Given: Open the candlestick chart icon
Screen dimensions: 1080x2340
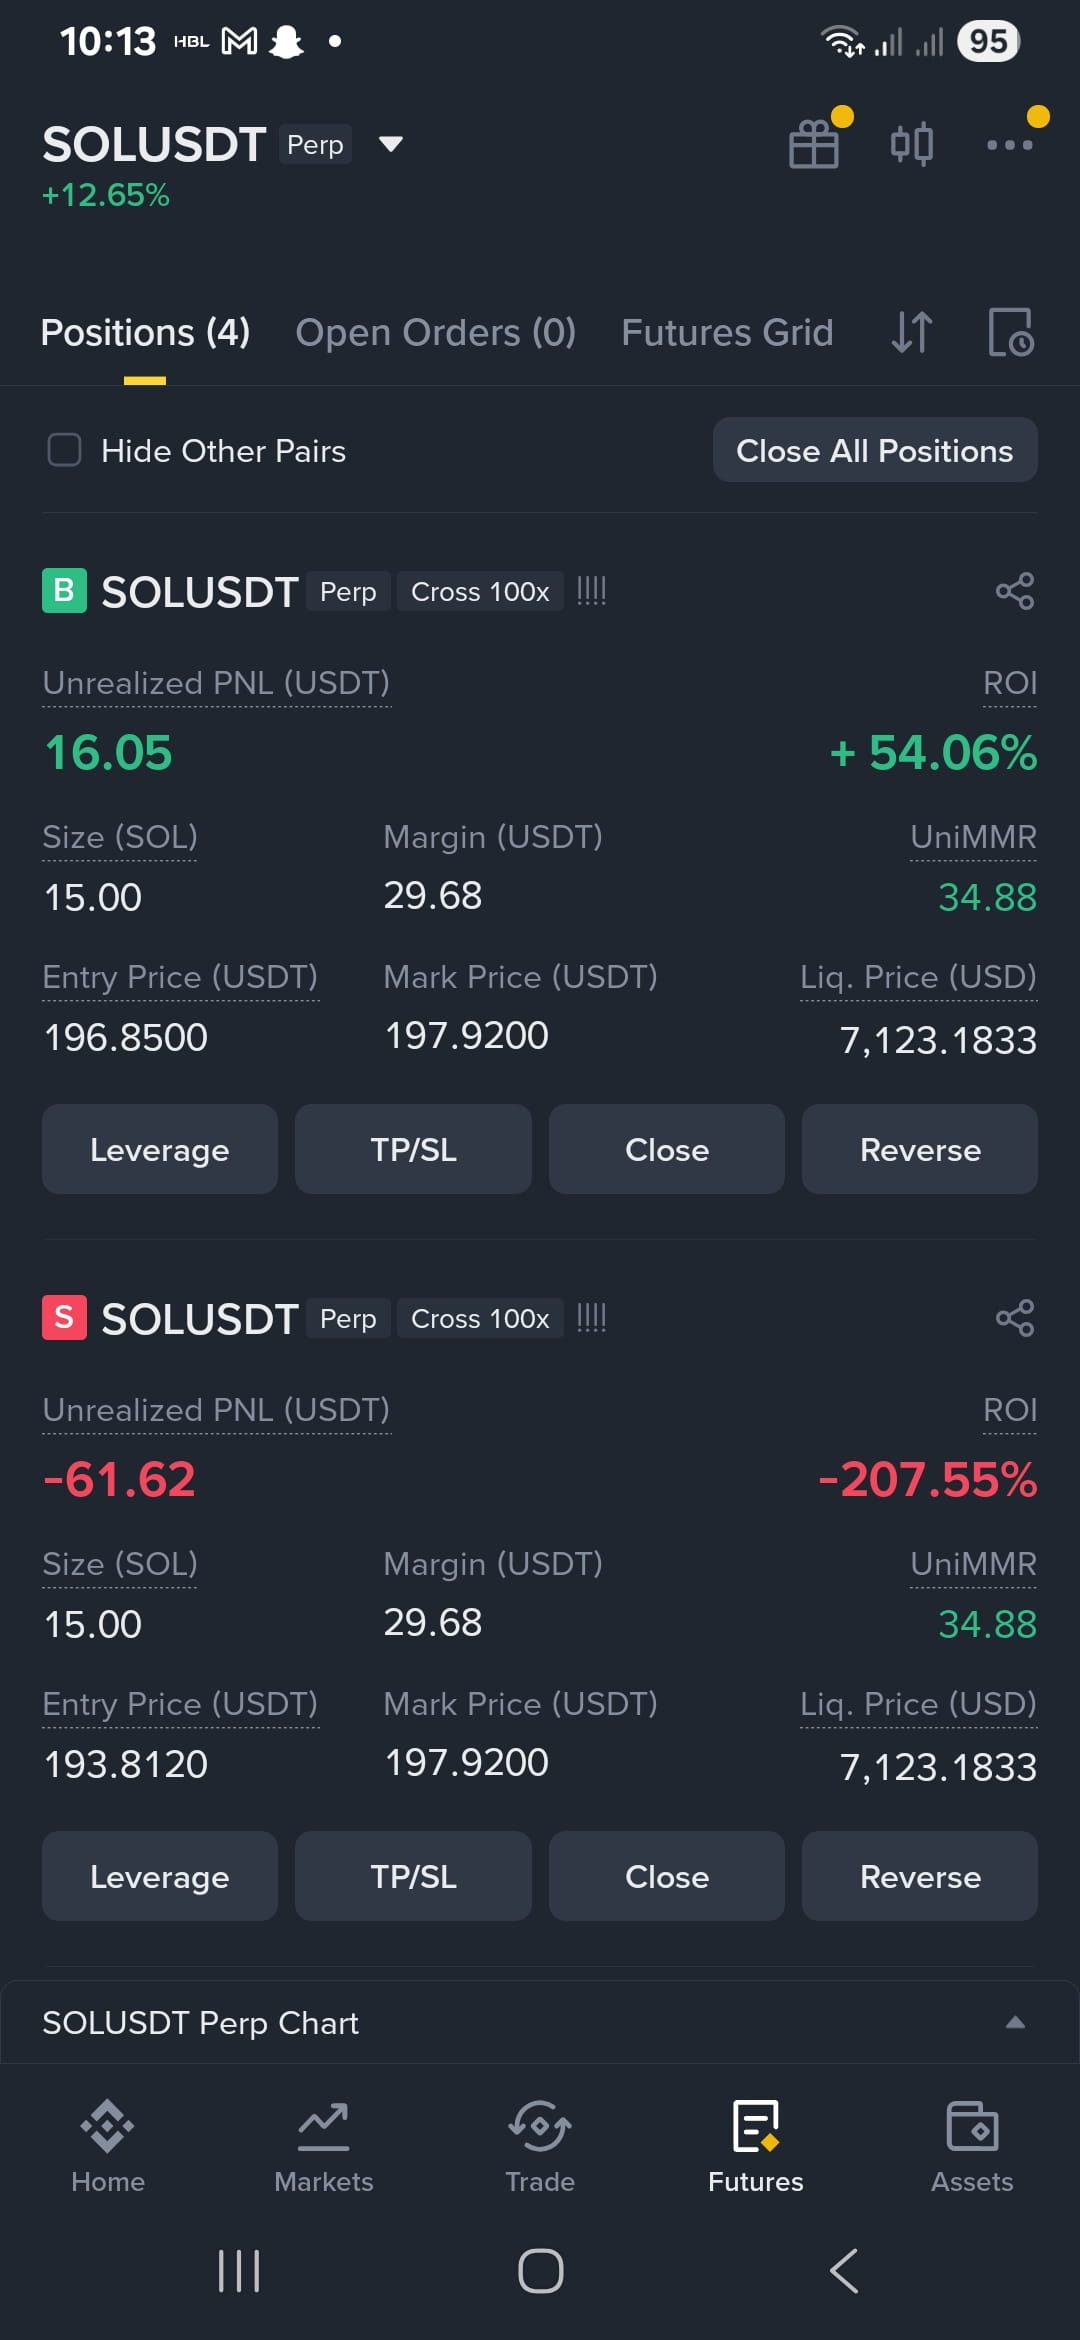Looking at the screenshot, I should pos(912,144).
